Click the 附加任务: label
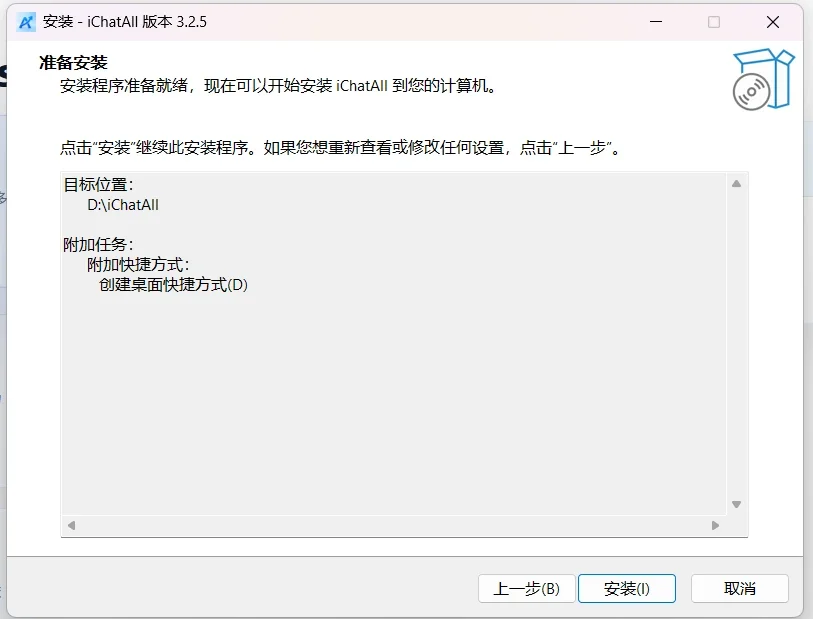 (x=99, y=244)
